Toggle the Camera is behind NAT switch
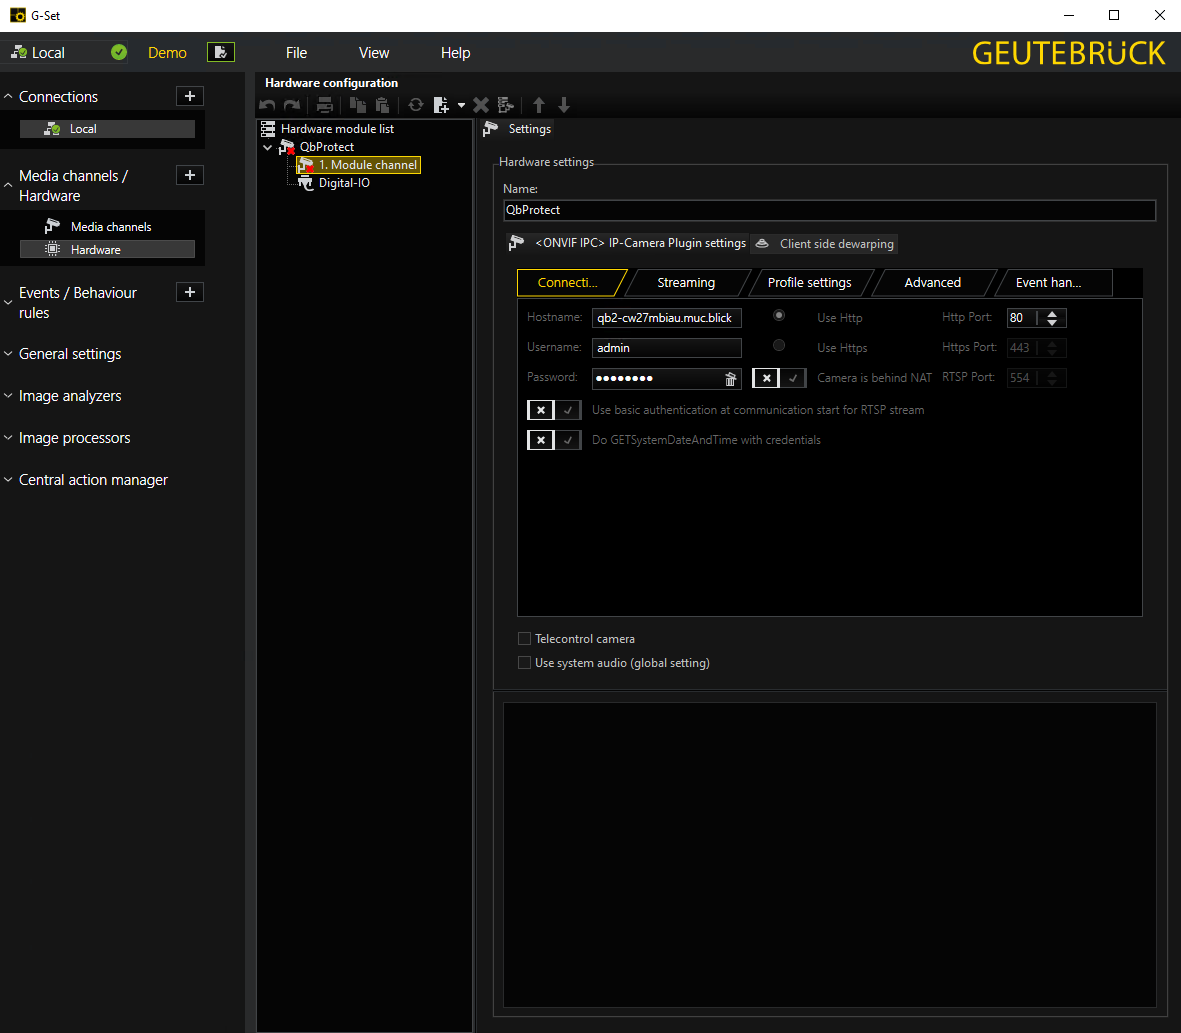The image size is (1181, 1033). point(779,378)
